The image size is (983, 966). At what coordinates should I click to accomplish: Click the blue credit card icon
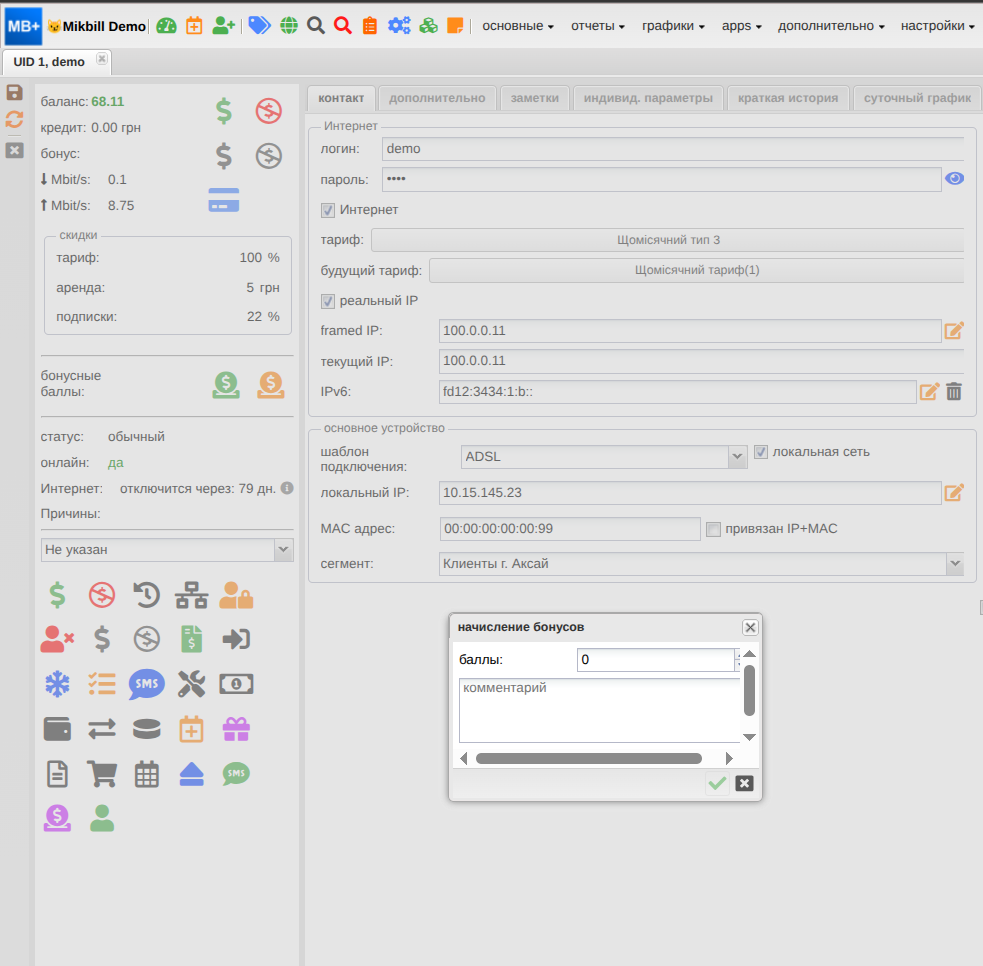tap(224, 200)
